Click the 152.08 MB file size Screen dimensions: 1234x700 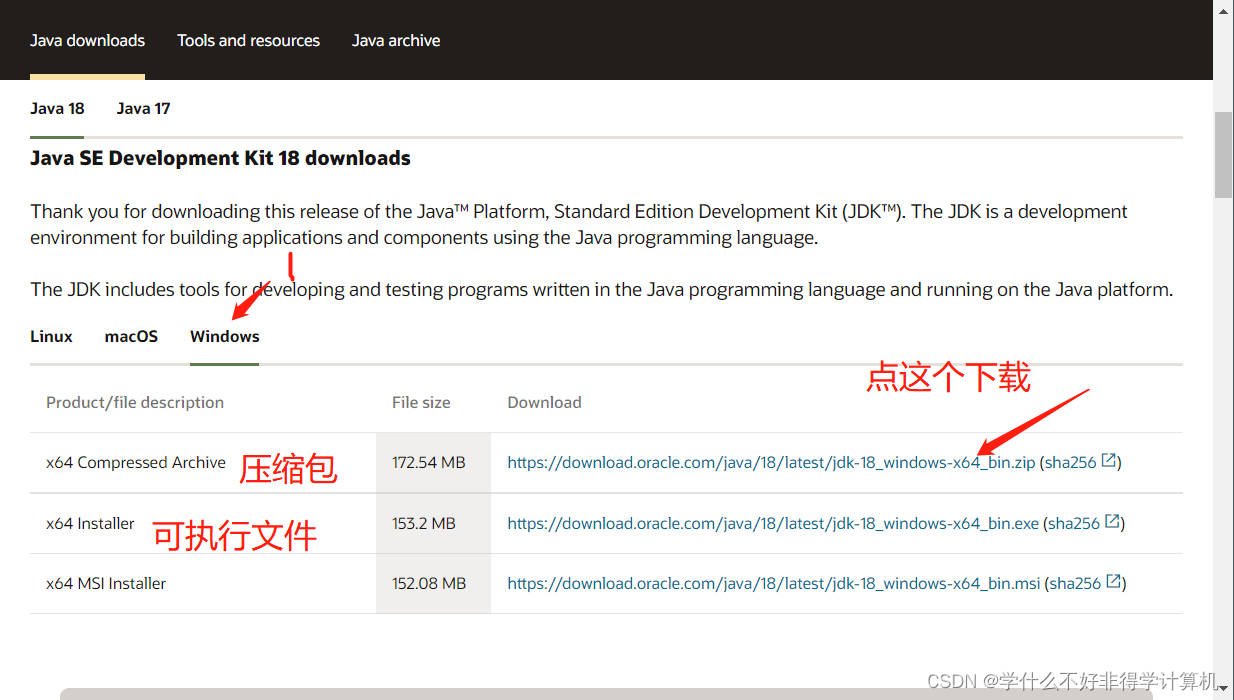[429, 583]
